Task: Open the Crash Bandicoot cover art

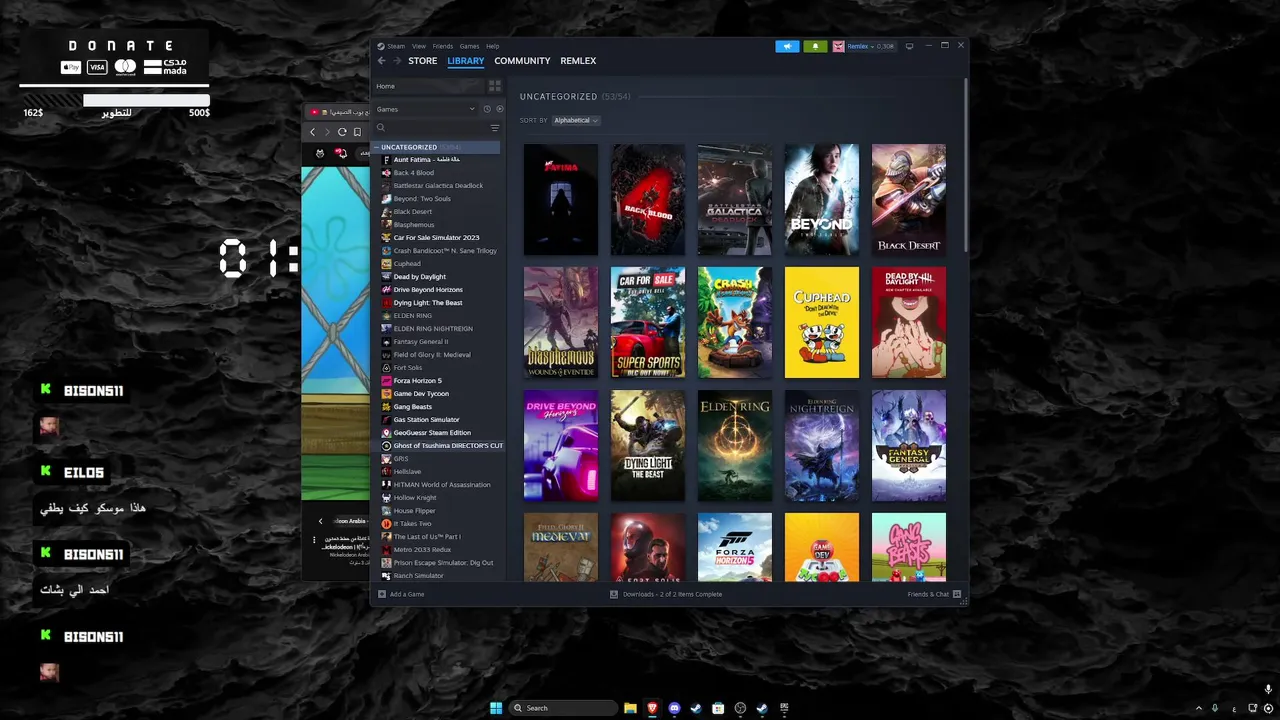Action: pyautogui.click(x=735, y=323)
